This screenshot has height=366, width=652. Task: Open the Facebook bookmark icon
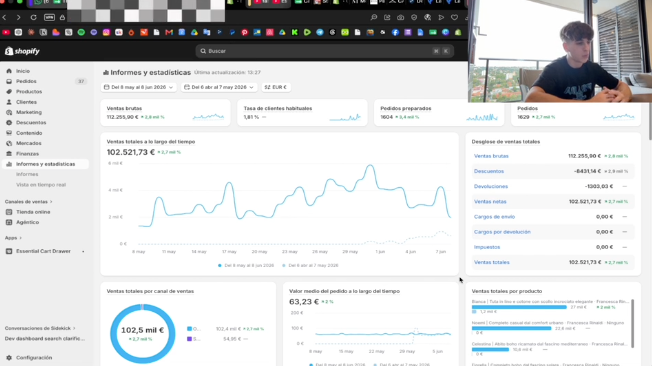(395, 32)
